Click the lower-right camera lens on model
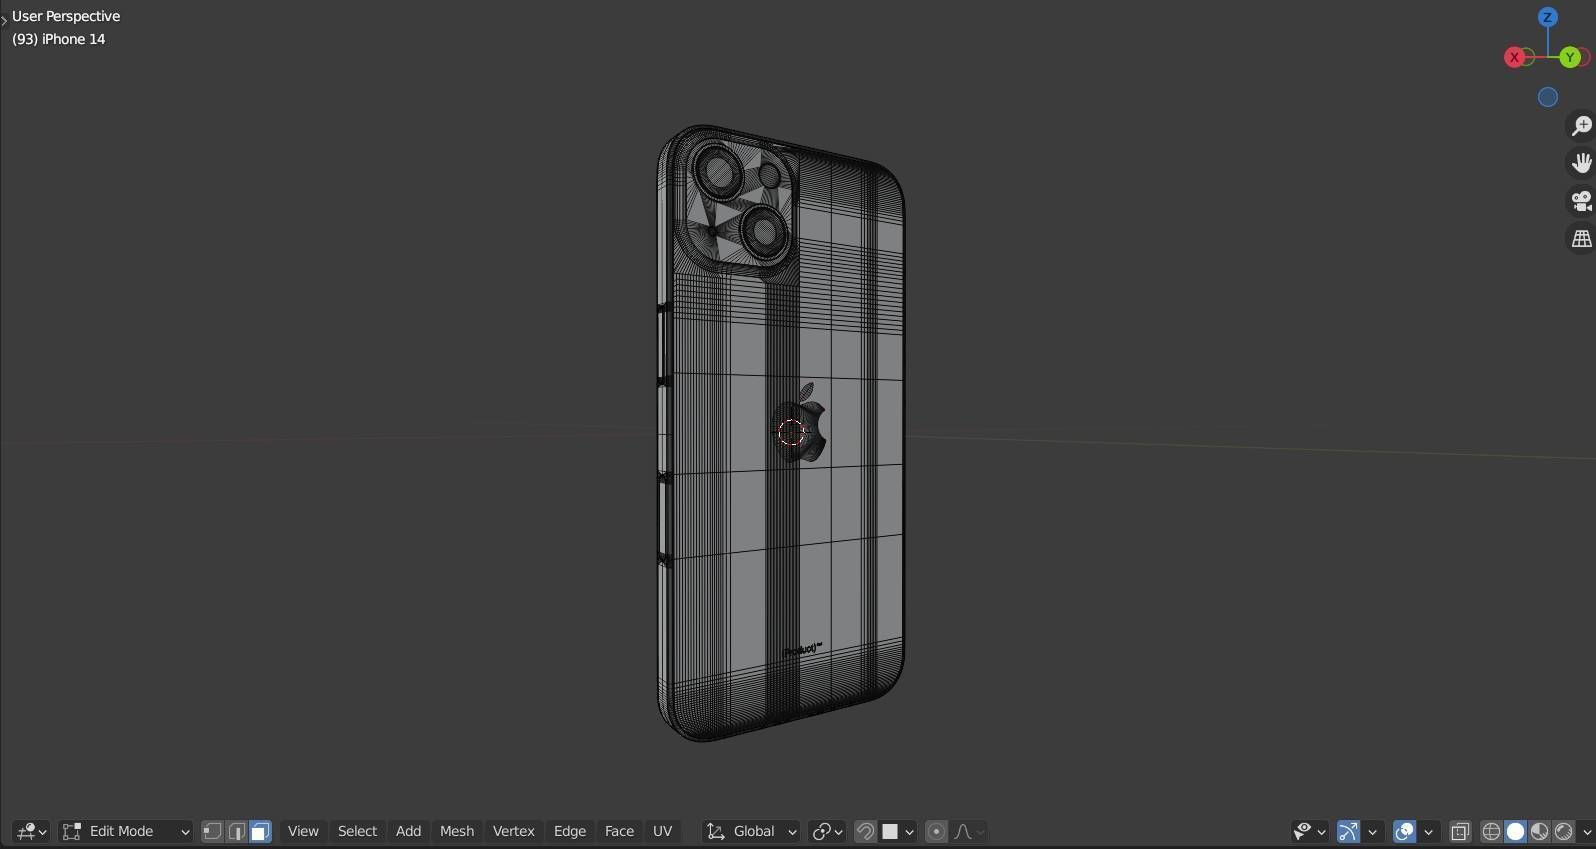The width and height of the screenshot is (1596, 849). click(765, 232)
